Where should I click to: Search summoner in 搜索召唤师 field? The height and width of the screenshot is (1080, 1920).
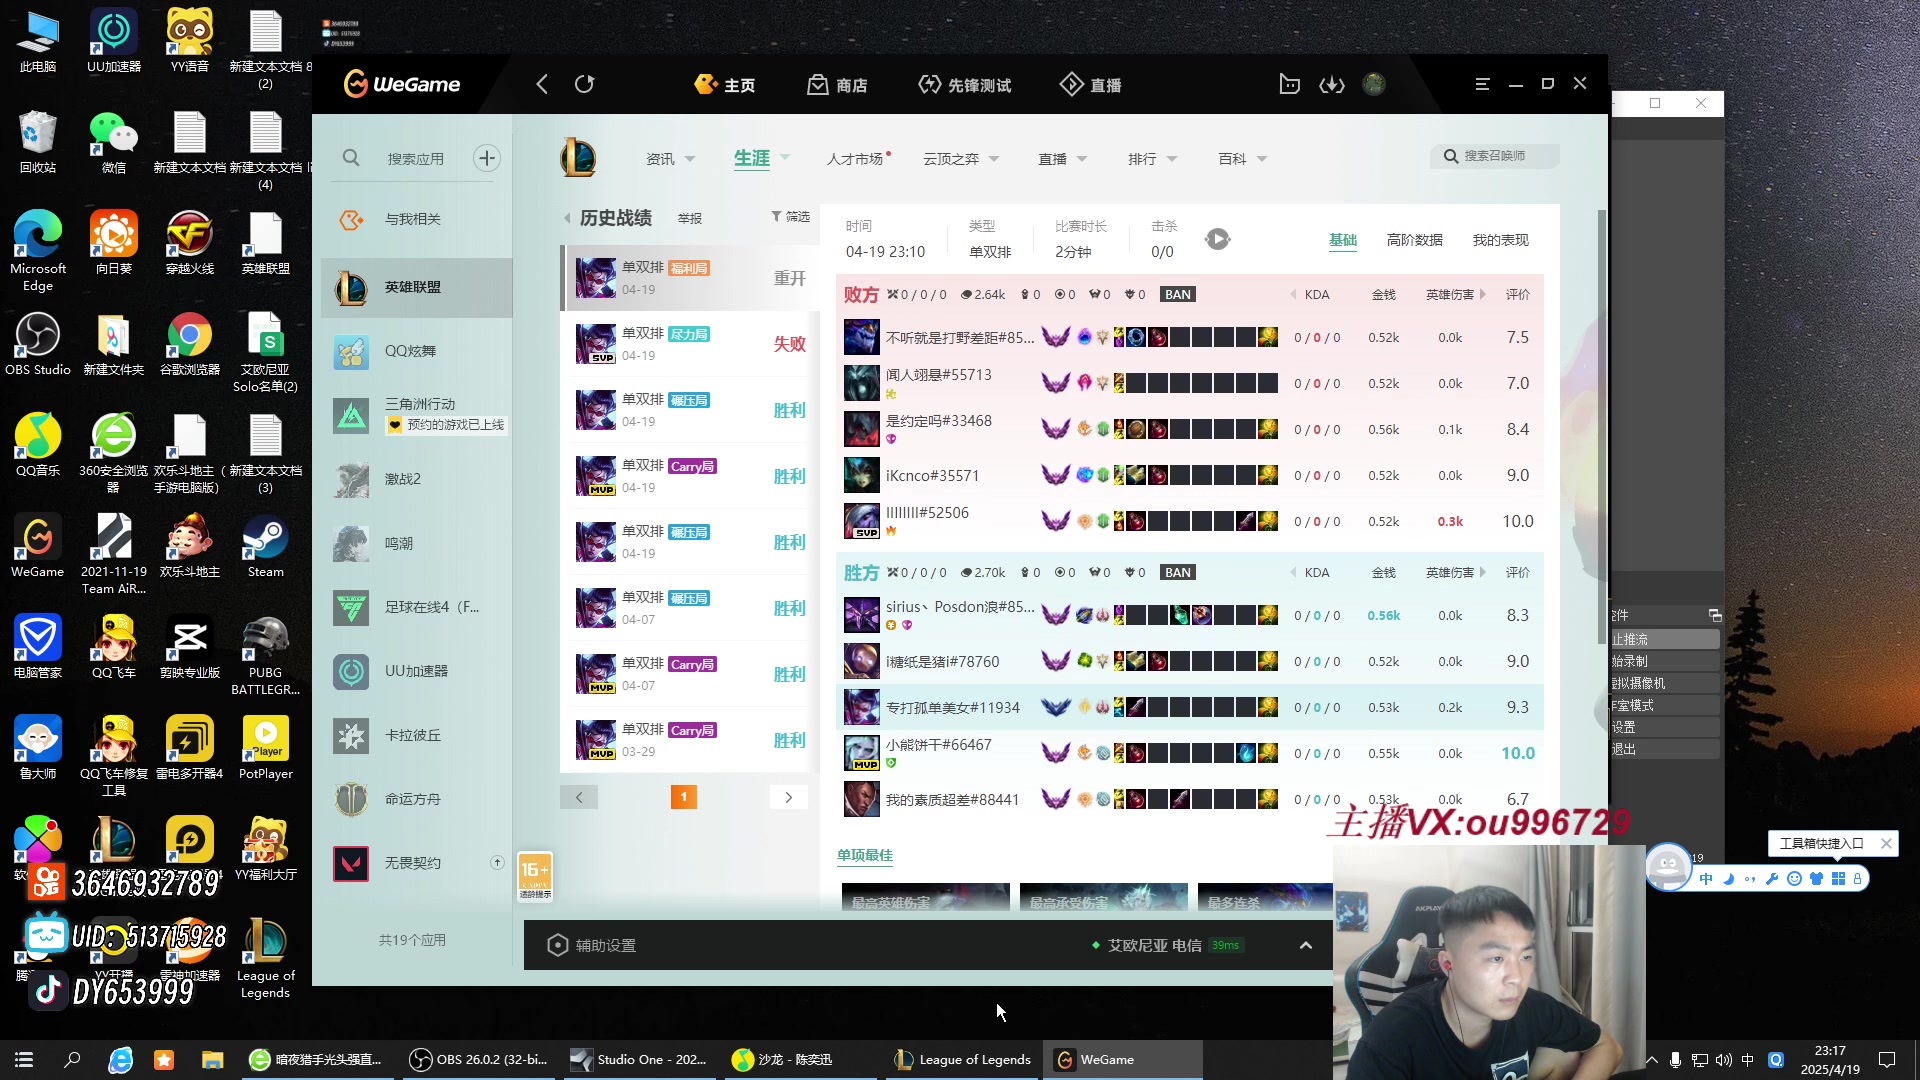1495,156
